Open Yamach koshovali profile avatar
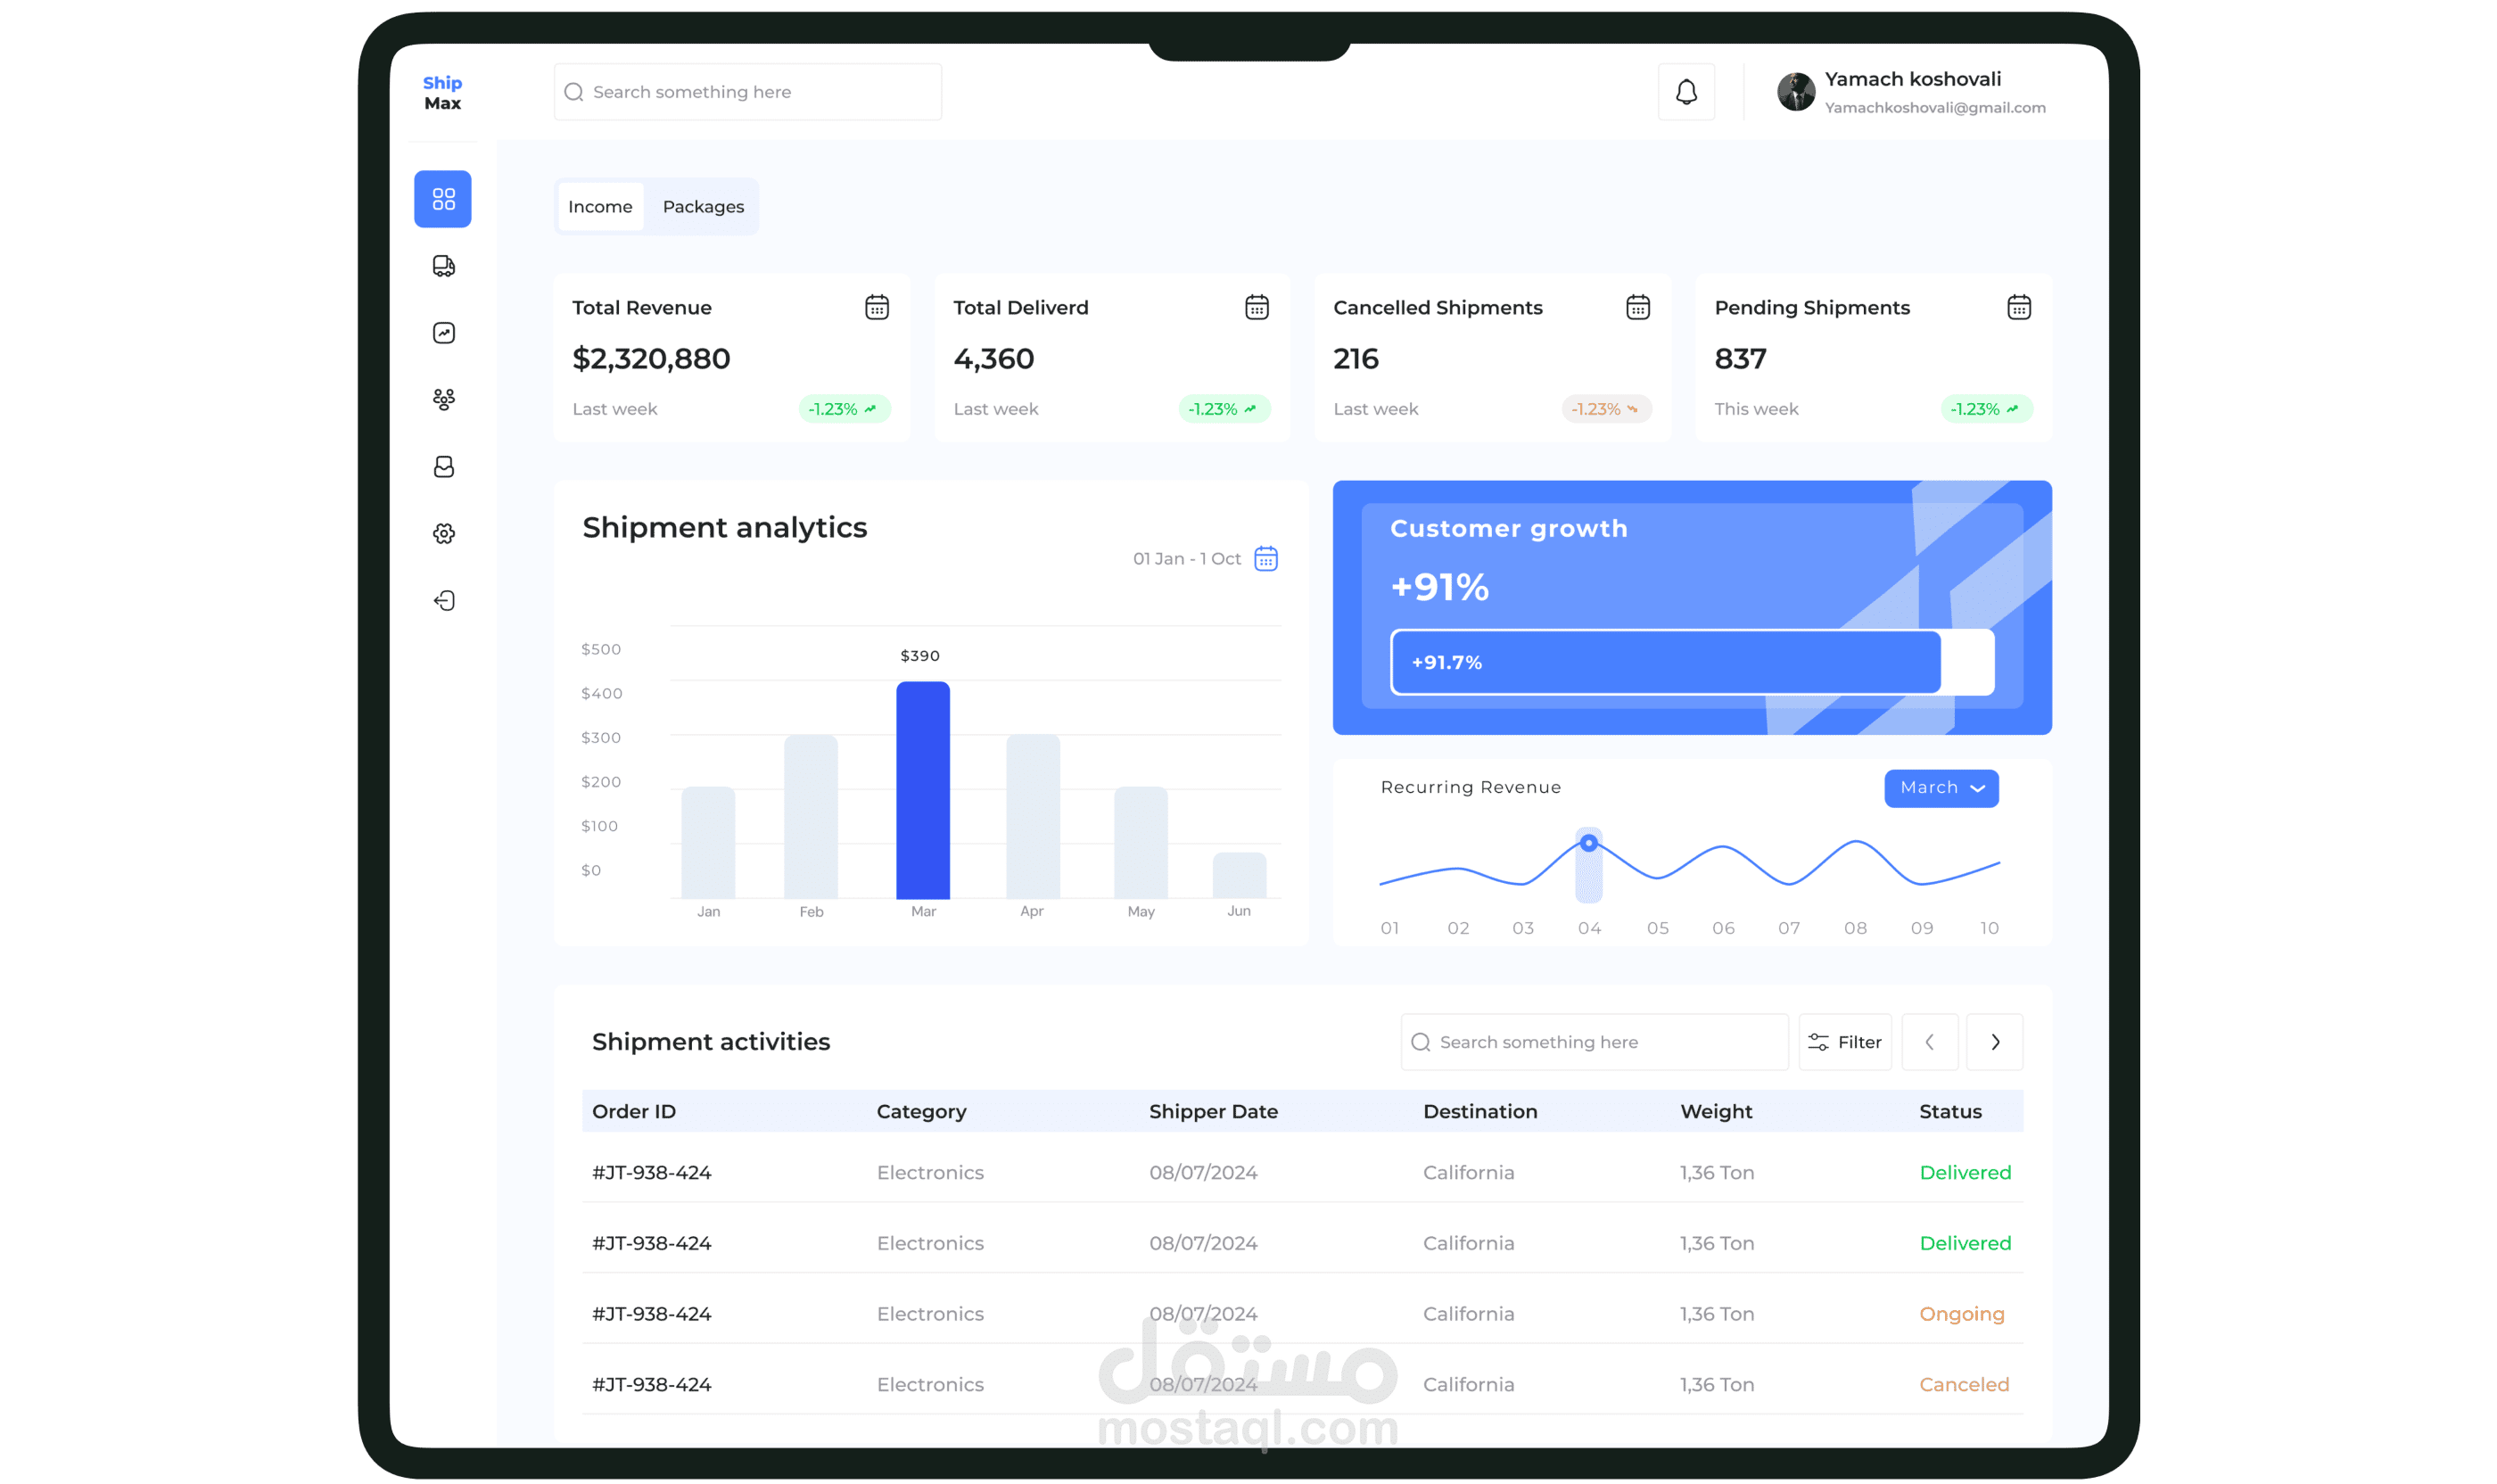The image size is (2497, 1484). [x=1795, y=92]
